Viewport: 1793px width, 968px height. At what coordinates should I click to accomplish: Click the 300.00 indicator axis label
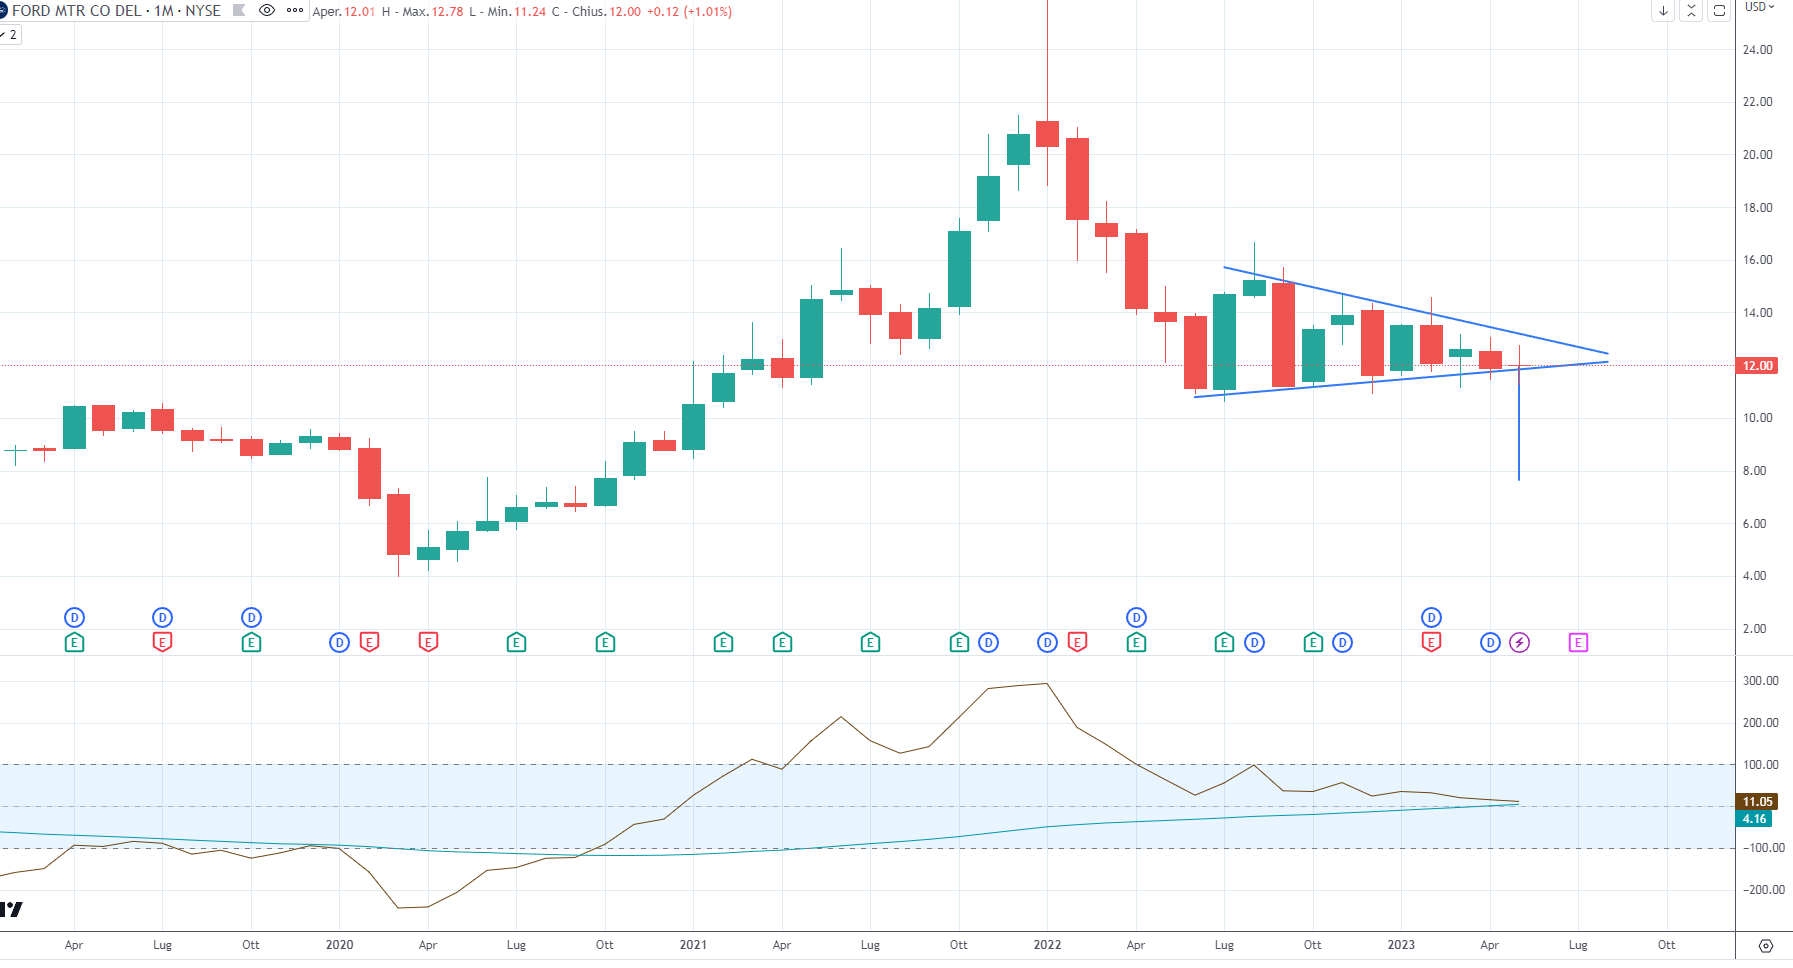[1760, 681]
